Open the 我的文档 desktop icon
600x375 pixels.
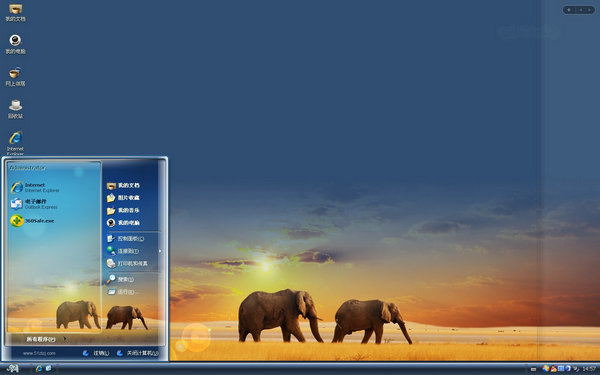pyautogui.click(x=15, y=12)
